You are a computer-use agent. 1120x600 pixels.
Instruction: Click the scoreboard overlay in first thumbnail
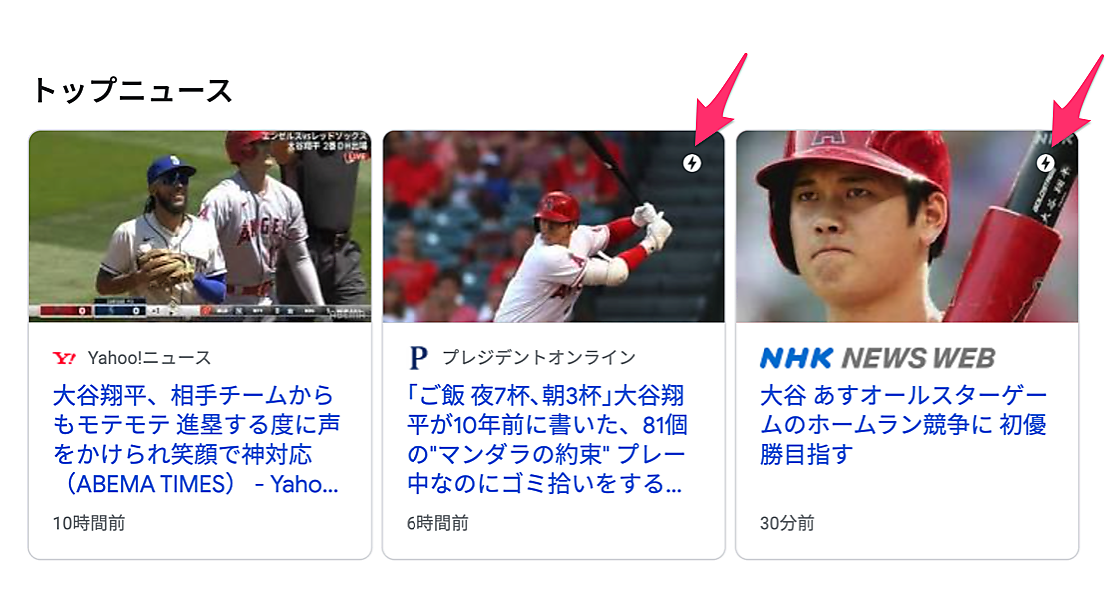(200, 311)
